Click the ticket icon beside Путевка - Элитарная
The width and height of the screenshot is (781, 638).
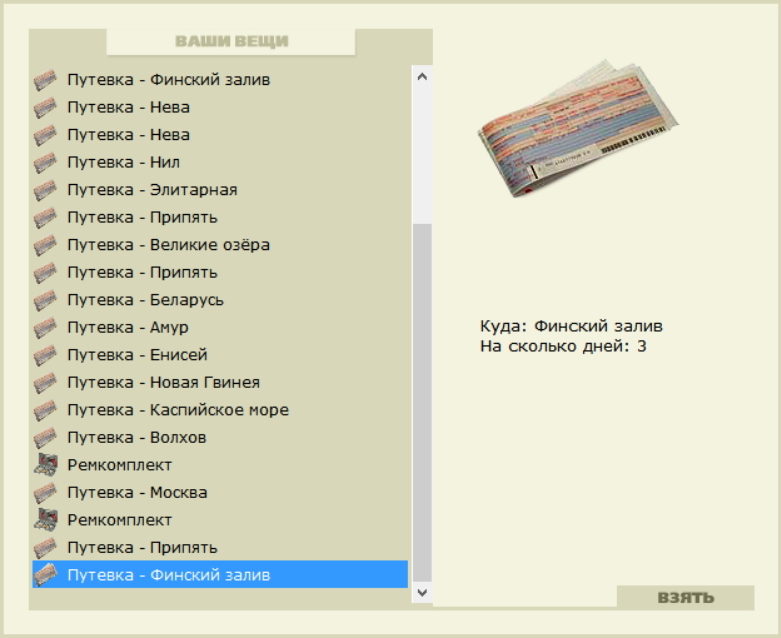[x=45, y=190]
